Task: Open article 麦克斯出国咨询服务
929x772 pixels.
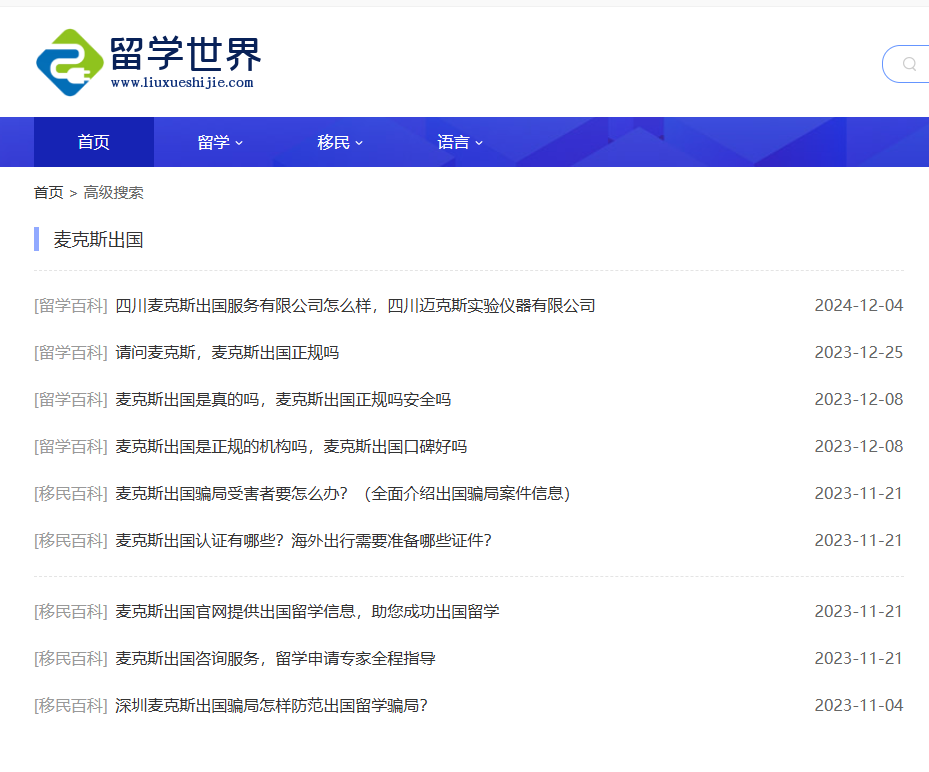Action: 275,658
